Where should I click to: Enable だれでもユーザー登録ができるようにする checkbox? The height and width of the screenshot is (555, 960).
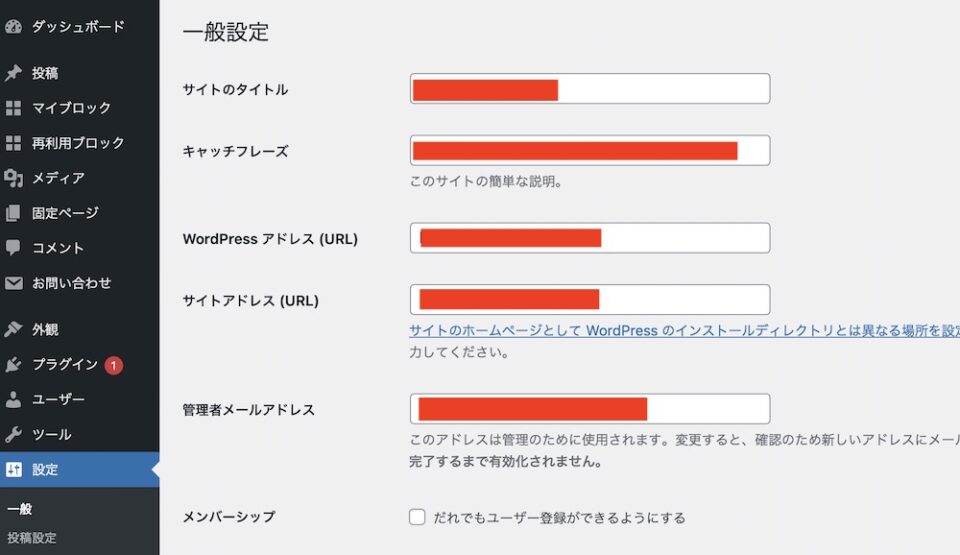tap(417, 517)
